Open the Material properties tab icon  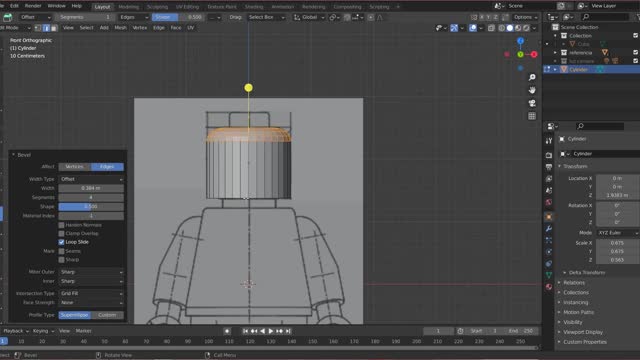549,287
